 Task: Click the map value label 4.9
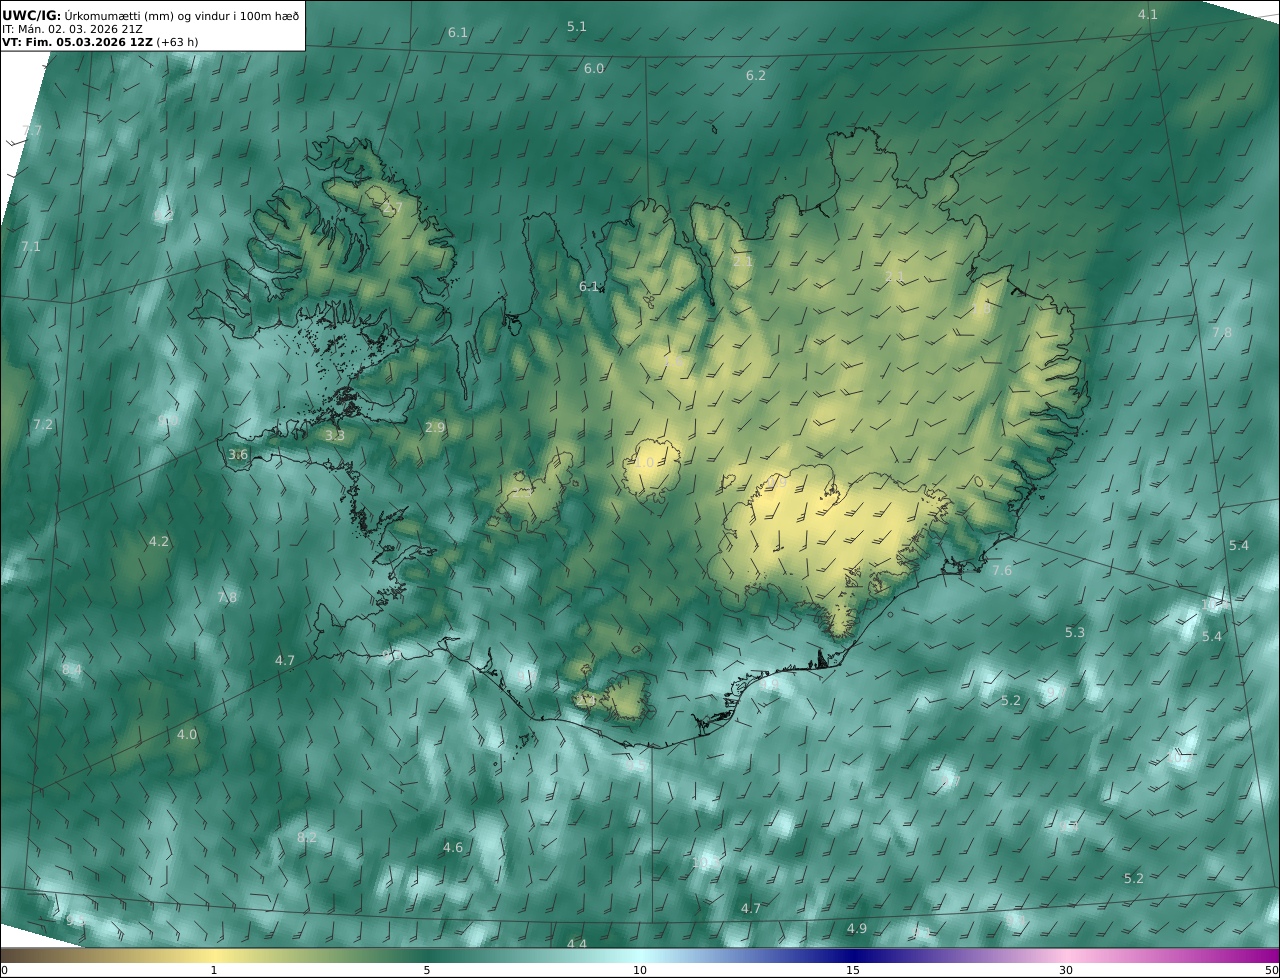[857, 929]
